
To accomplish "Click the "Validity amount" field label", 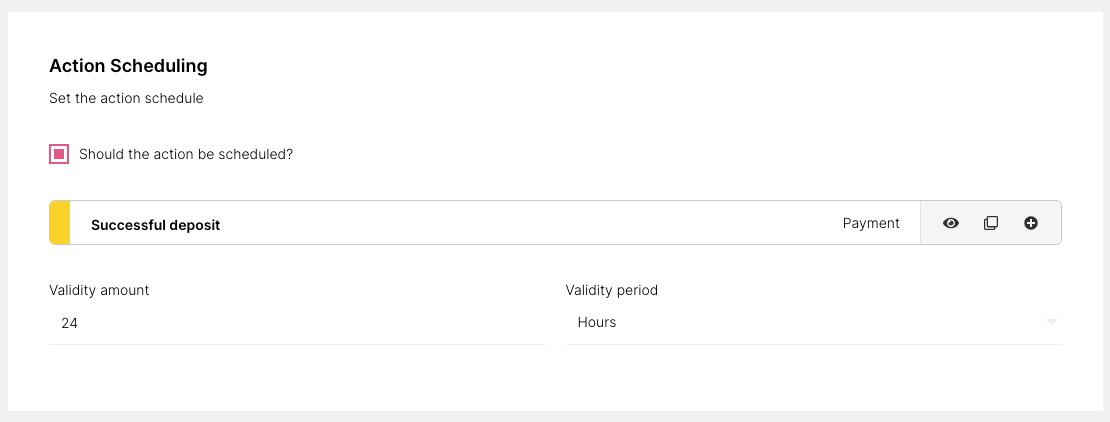I will [x=99, y=290].
